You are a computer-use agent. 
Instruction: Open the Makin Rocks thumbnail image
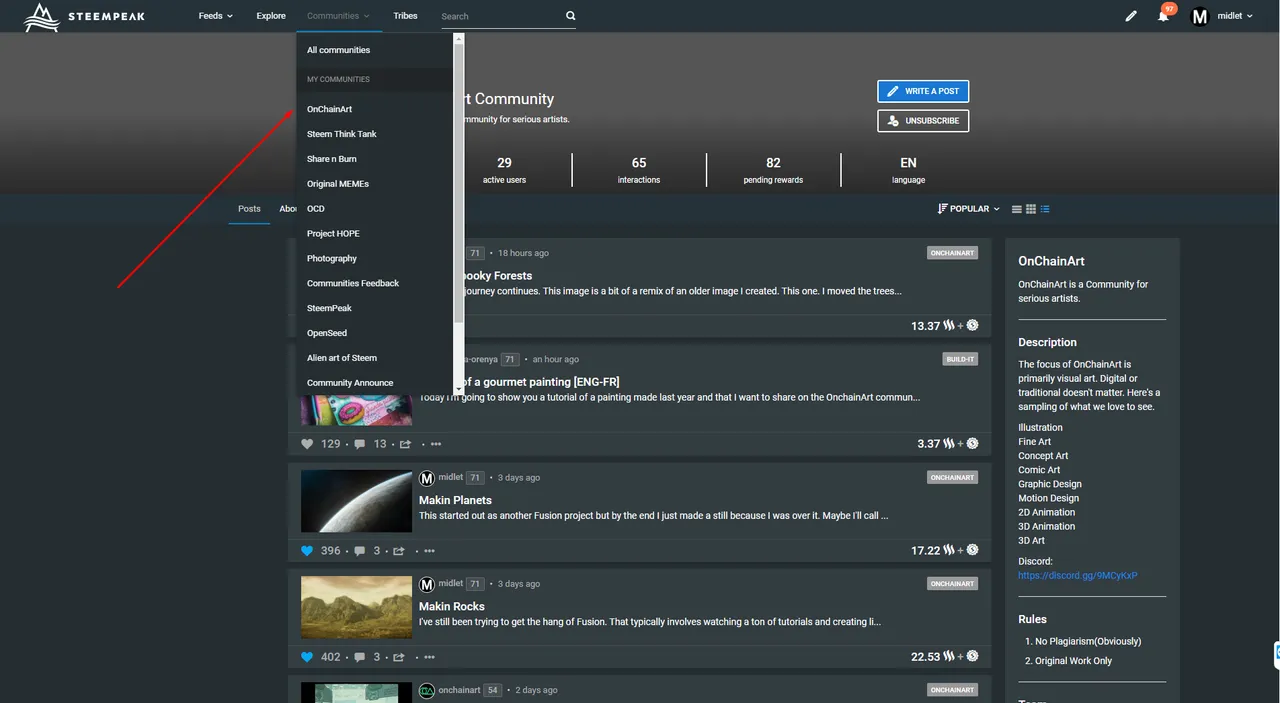[356, 607]
